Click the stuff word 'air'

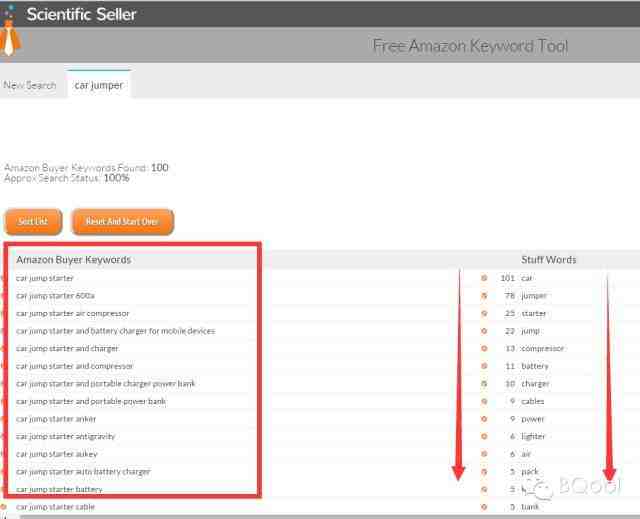pyautogui.click(x=526, y=454)
